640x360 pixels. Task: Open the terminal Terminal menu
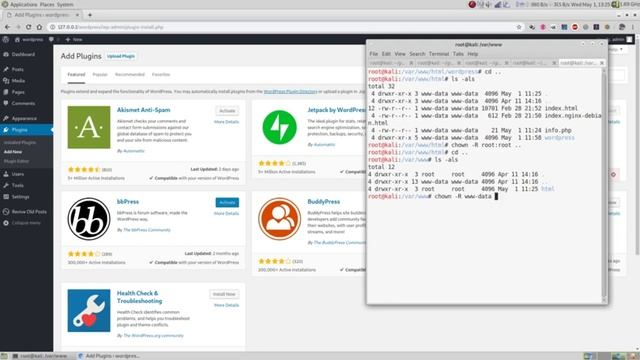tap(439, 54)
